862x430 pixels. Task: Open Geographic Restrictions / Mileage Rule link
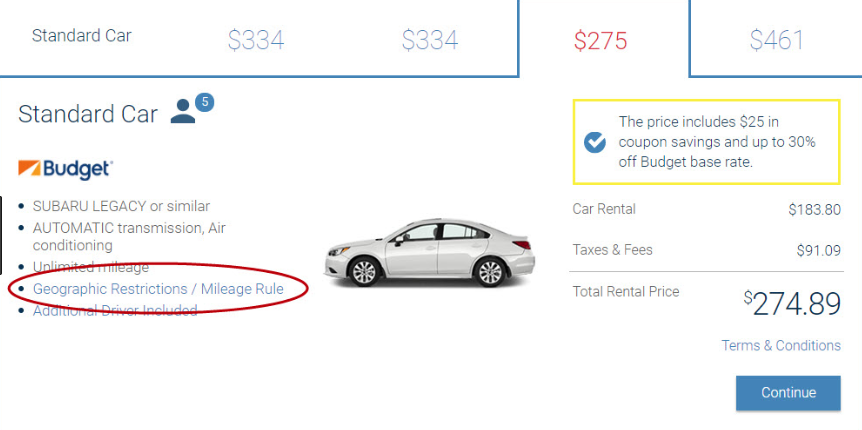158,289
